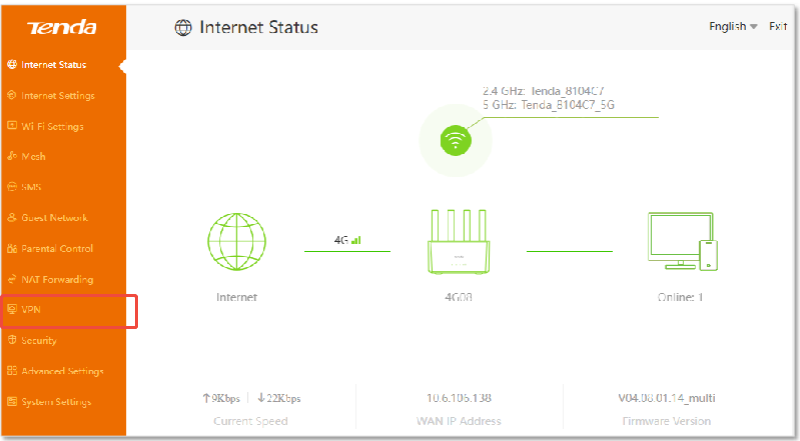Navigate to NAT Forwarding
The width and height of the screenshot is (800, 441).
[x=57, y=280]
